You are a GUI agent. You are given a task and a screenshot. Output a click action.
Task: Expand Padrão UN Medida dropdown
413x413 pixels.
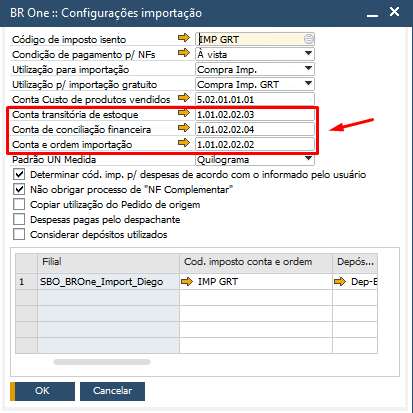coord(309,158)
